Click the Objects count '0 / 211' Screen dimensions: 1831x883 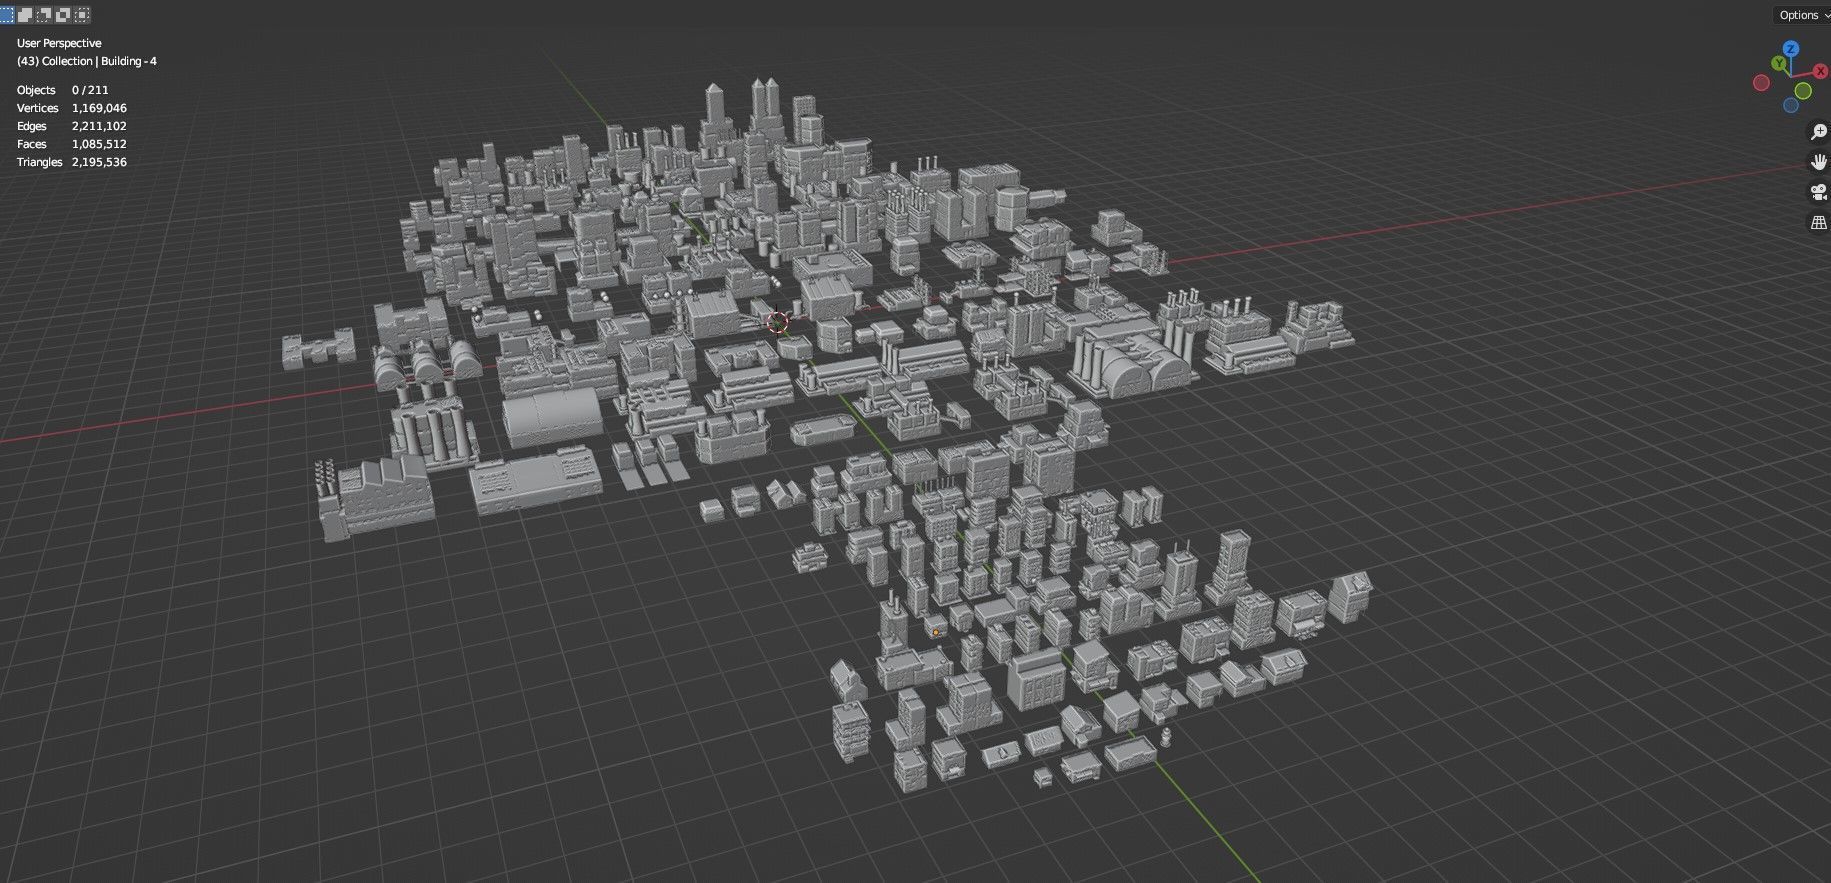90,90
